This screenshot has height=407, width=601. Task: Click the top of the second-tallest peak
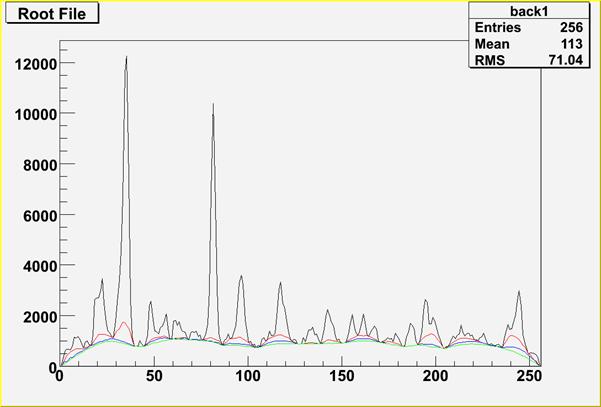213,104
